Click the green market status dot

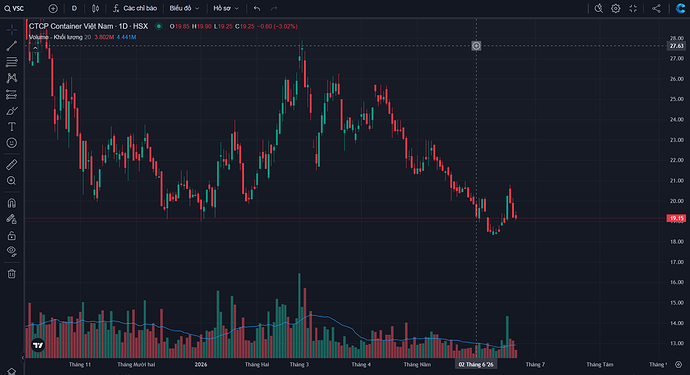(159, 26)
